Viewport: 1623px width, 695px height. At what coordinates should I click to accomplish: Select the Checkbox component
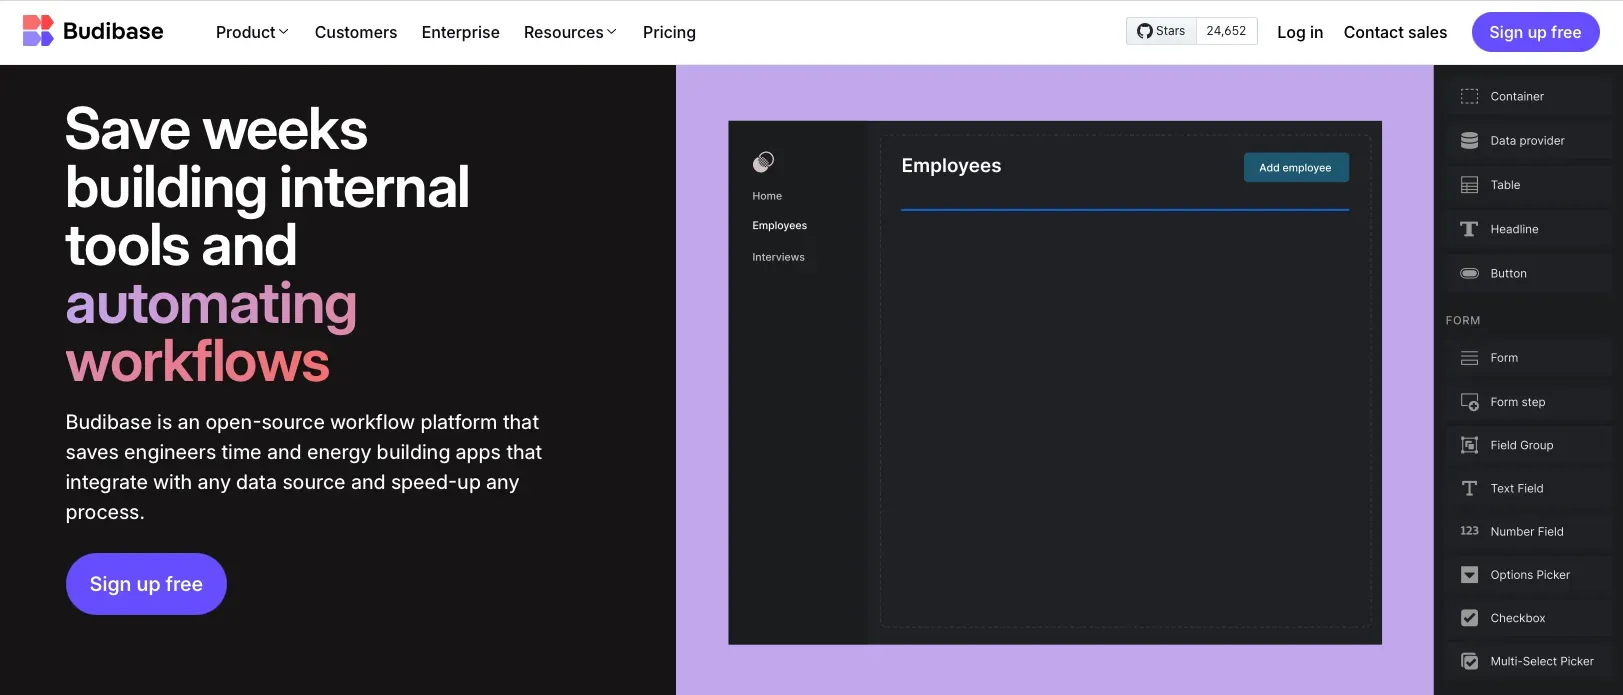point(1517,618)
